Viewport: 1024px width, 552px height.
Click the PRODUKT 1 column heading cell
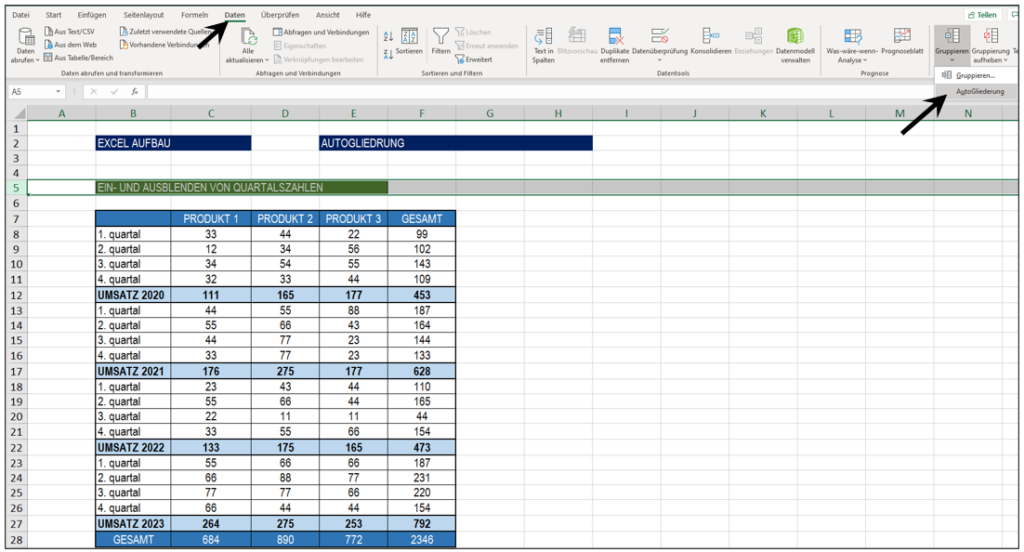pos(211,219)
